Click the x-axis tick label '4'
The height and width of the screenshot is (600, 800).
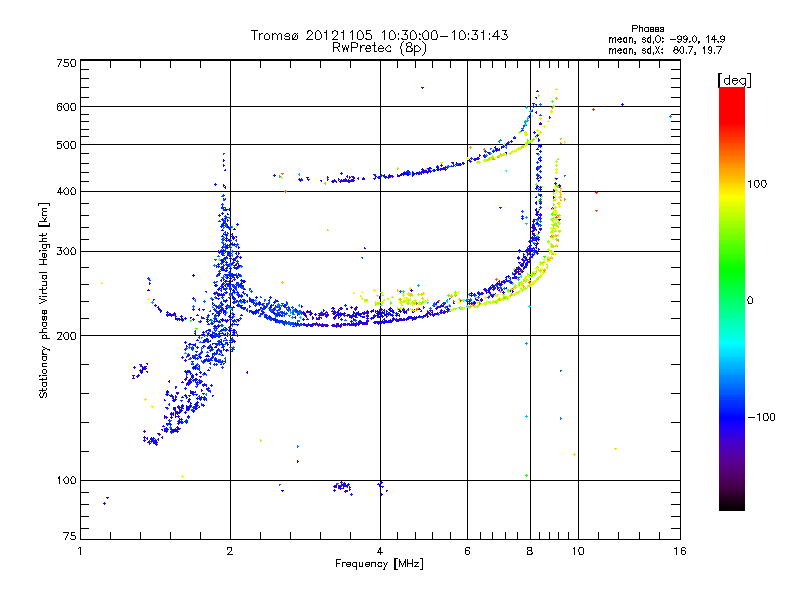[x=380, y=551]
